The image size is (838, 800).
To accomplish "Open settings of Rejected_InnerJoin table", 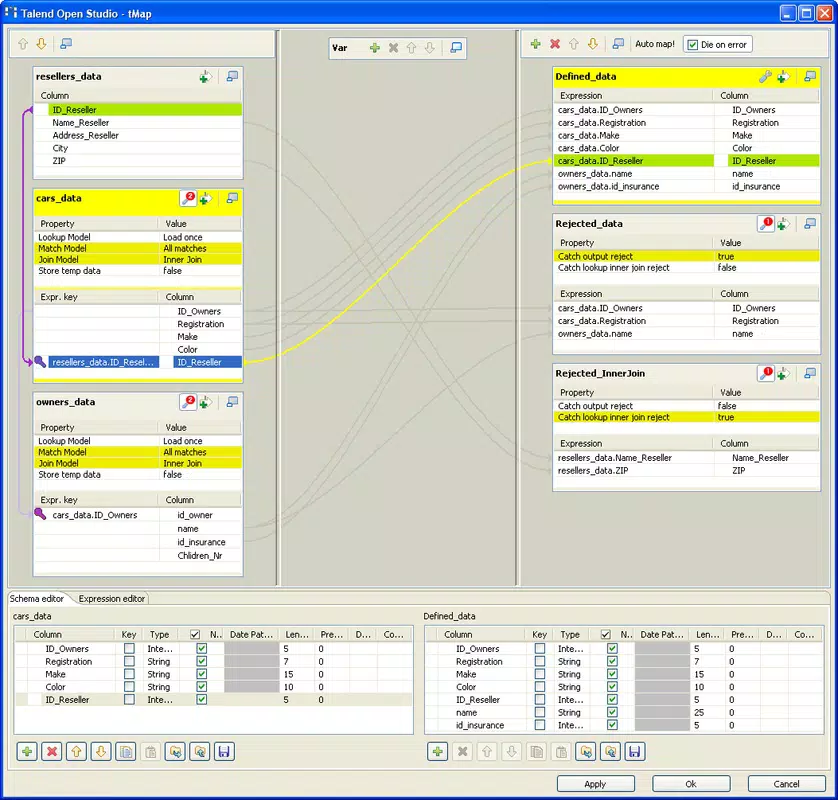I will coord(766,374).
